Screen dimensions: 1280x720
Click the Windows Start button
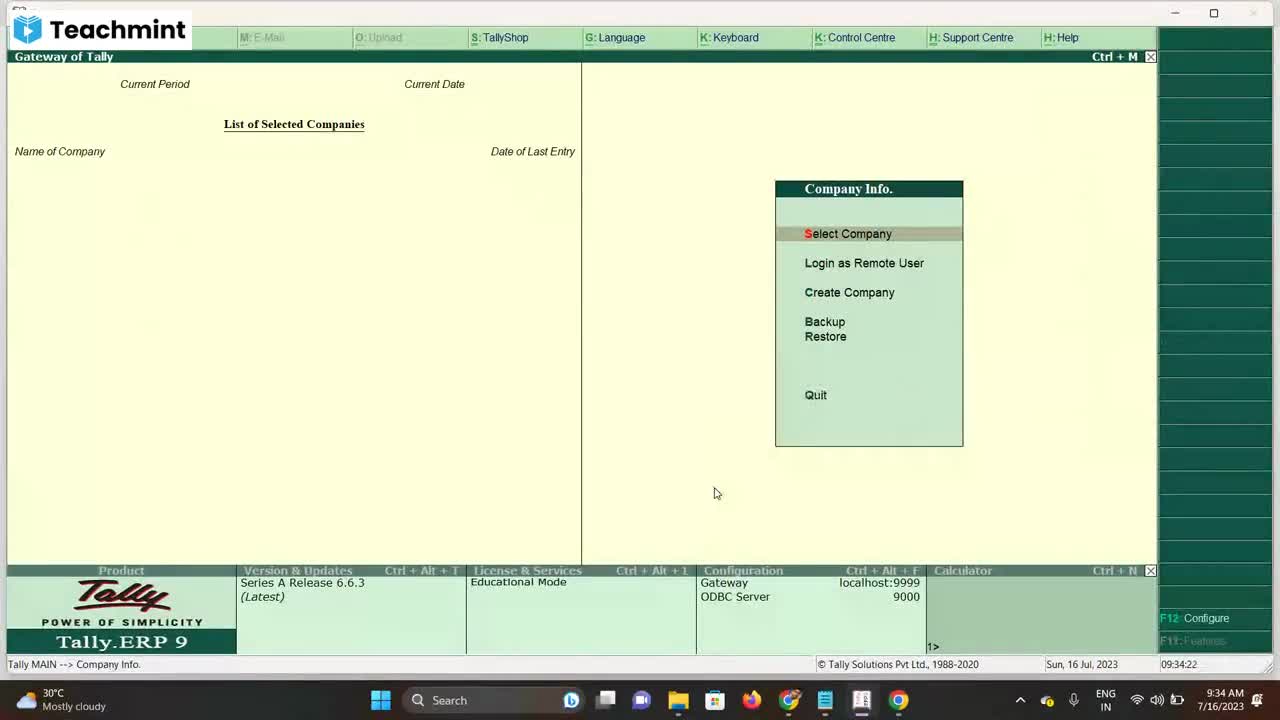[380, 700]
